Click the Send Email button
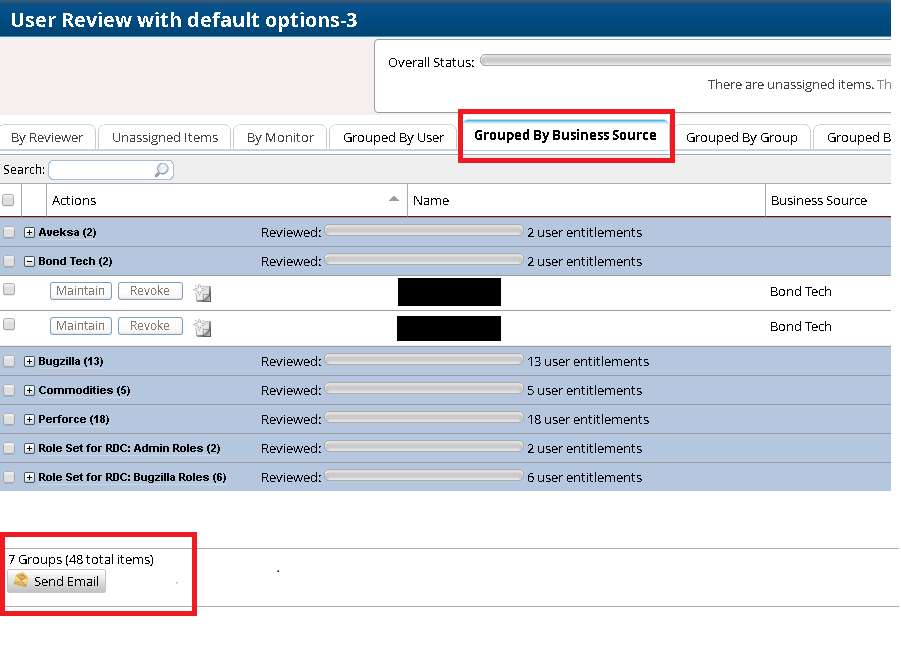The height and width of the screenshot is (645, 901). (x=56, y=582)
